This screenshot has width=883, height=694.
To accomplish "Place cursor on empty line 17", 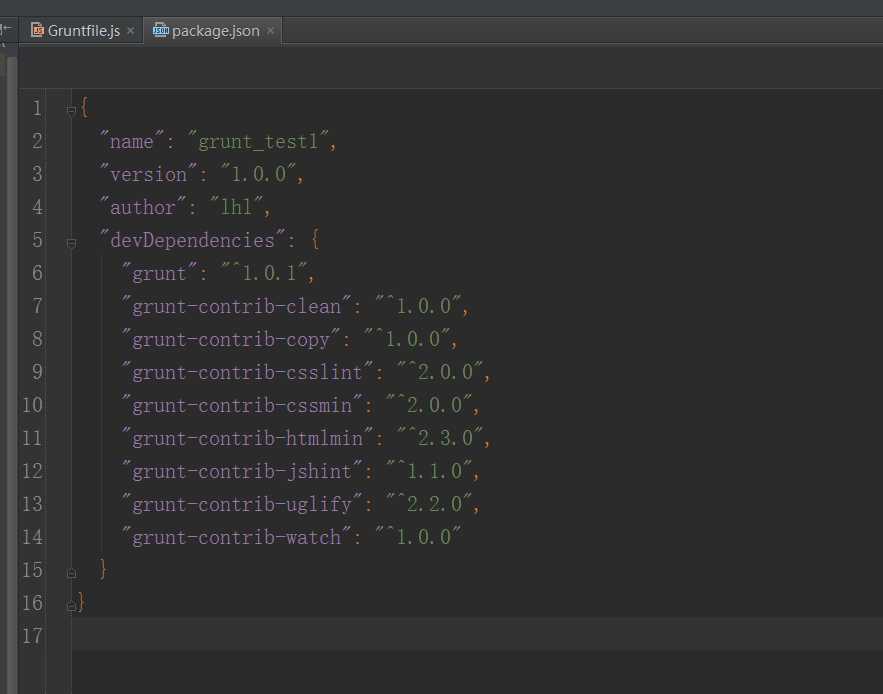I will tap(477, 634).
